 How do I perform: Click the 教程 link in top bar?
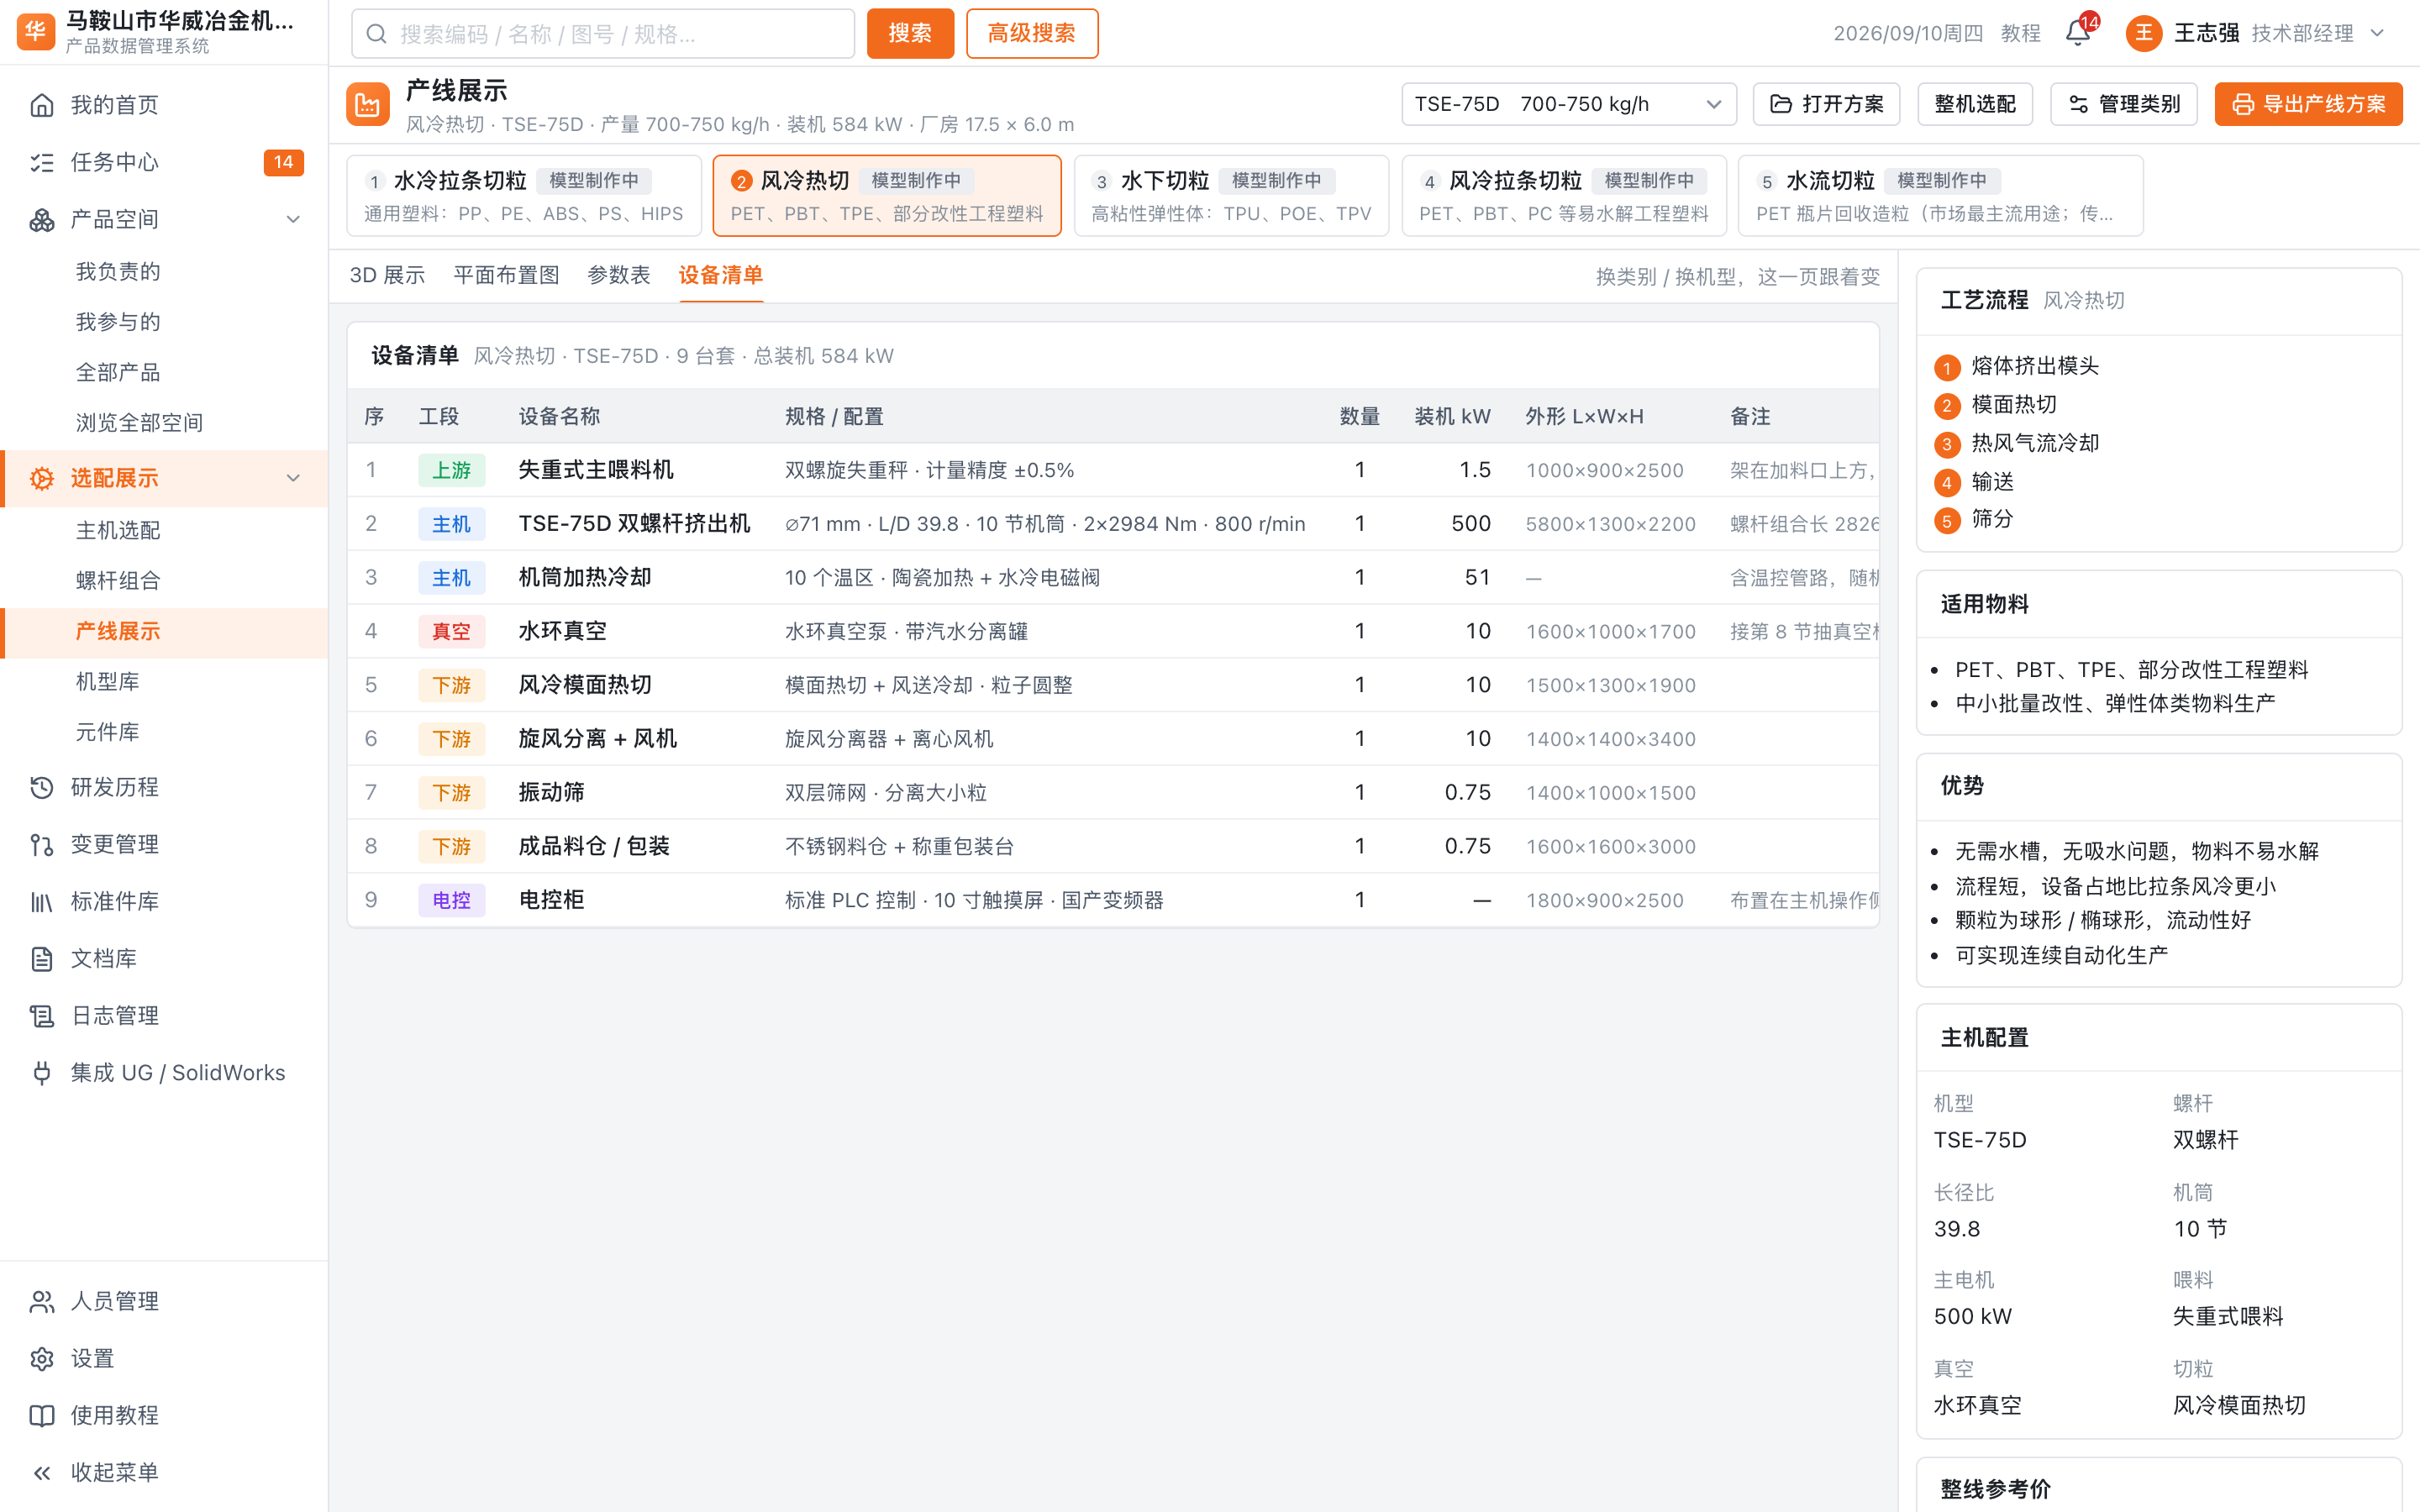click(2020, 33)
